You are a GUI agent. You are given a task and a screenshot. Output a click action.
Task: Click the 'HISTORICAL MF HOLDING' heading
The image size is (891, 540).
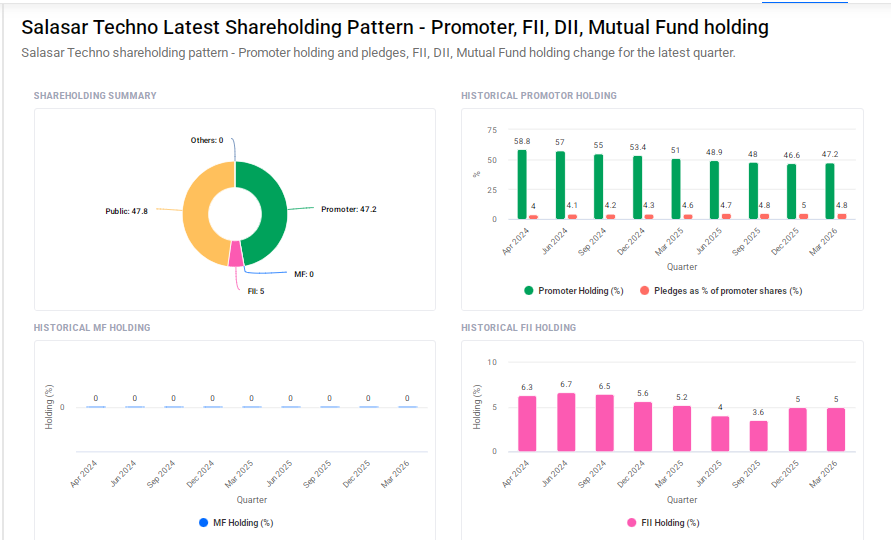coord(92,327)
